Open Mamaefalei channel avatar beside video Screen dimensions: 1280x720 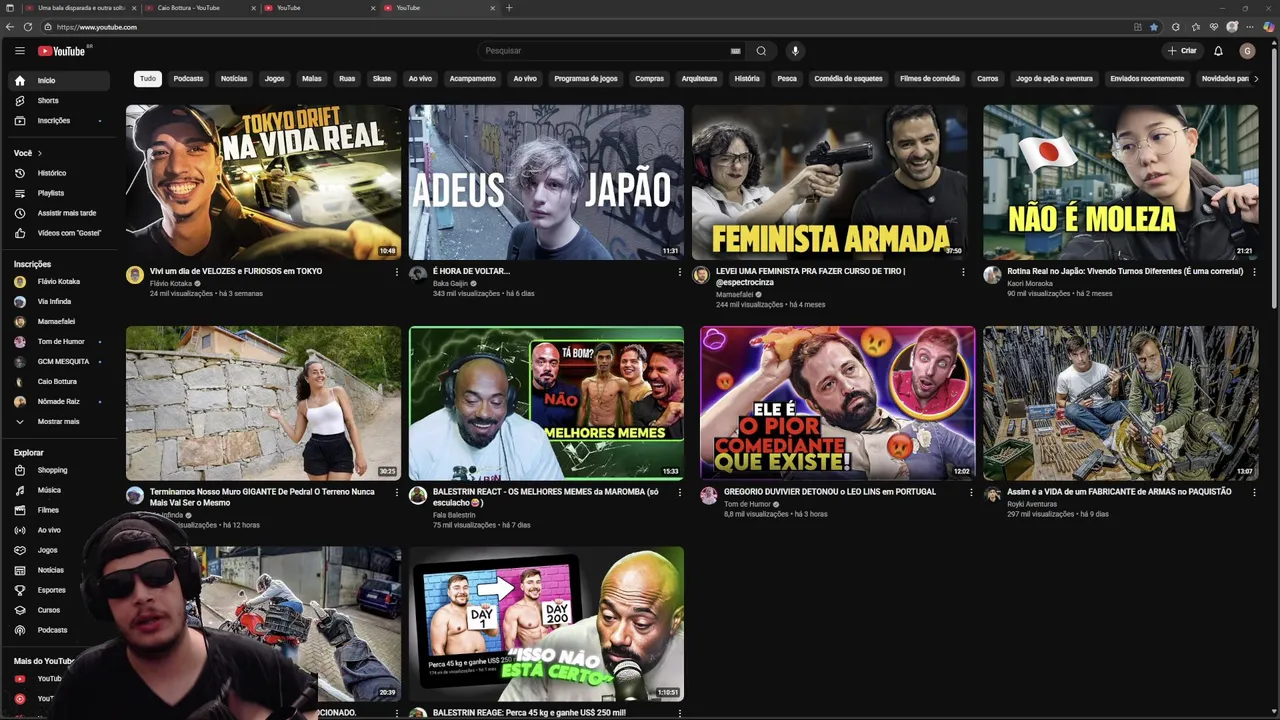(x=701, y=275)
